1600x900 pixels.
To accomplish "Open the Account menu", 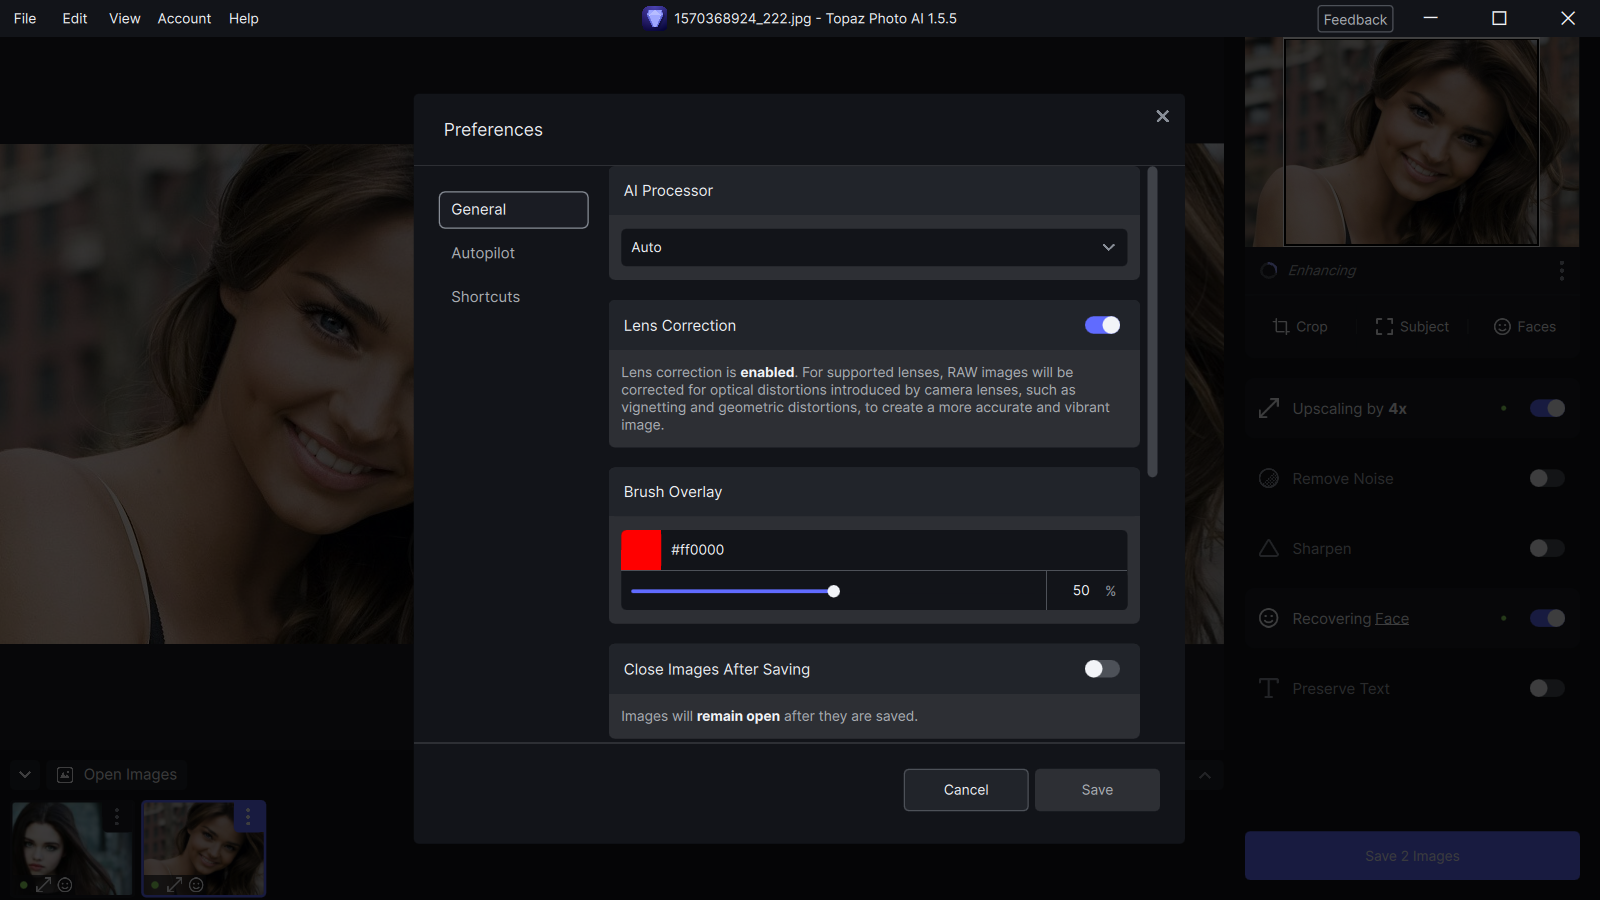I will point(184,18).
